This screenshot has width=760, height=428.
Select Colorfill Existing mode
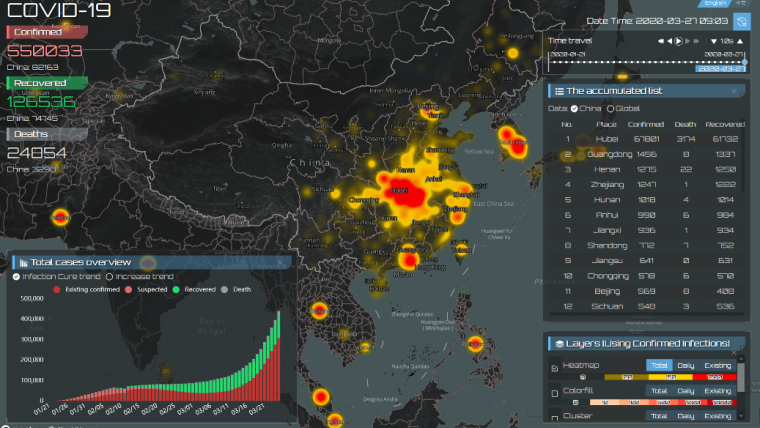tap(717, 391)
